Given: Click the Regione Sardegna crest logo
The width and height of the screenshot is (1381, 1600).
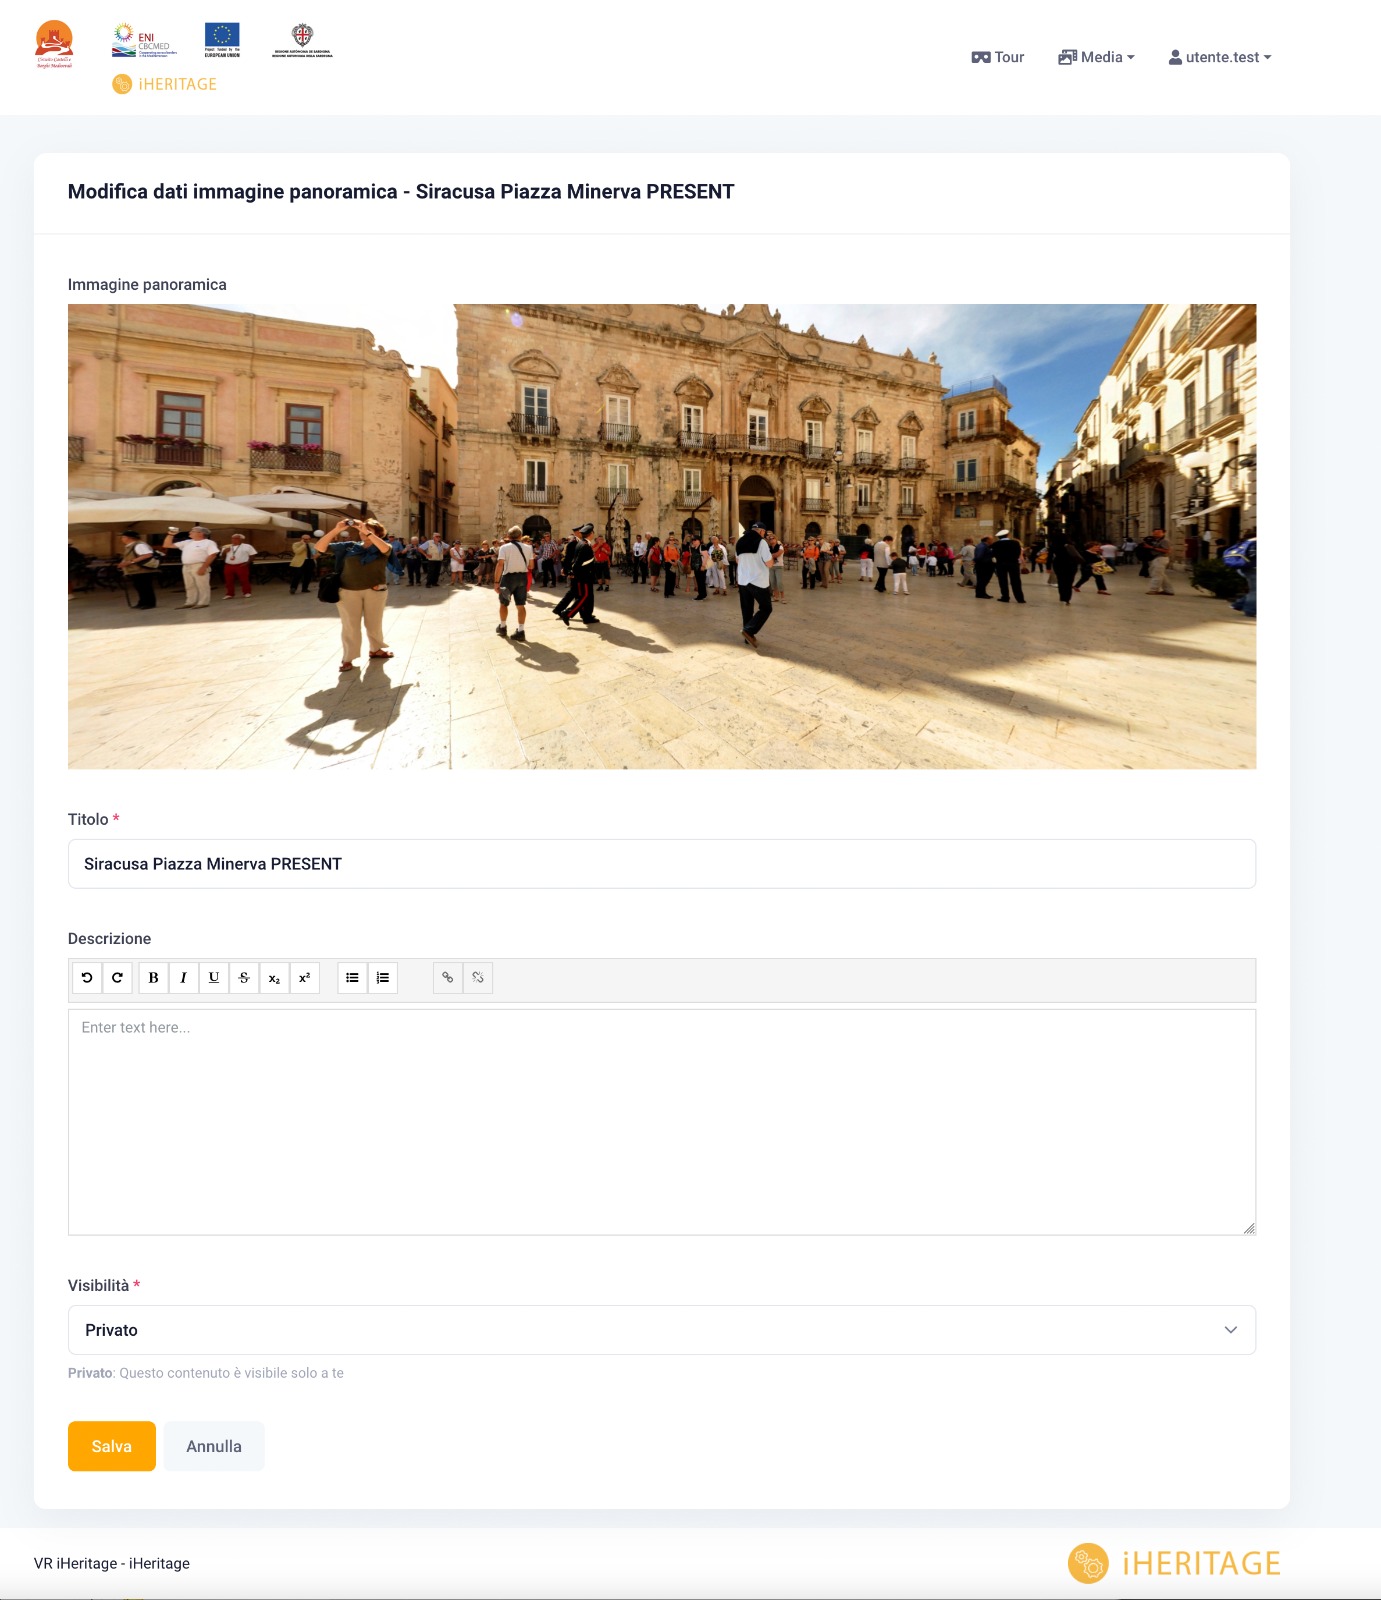Looking at the screenshot, I should click(302, 41).
